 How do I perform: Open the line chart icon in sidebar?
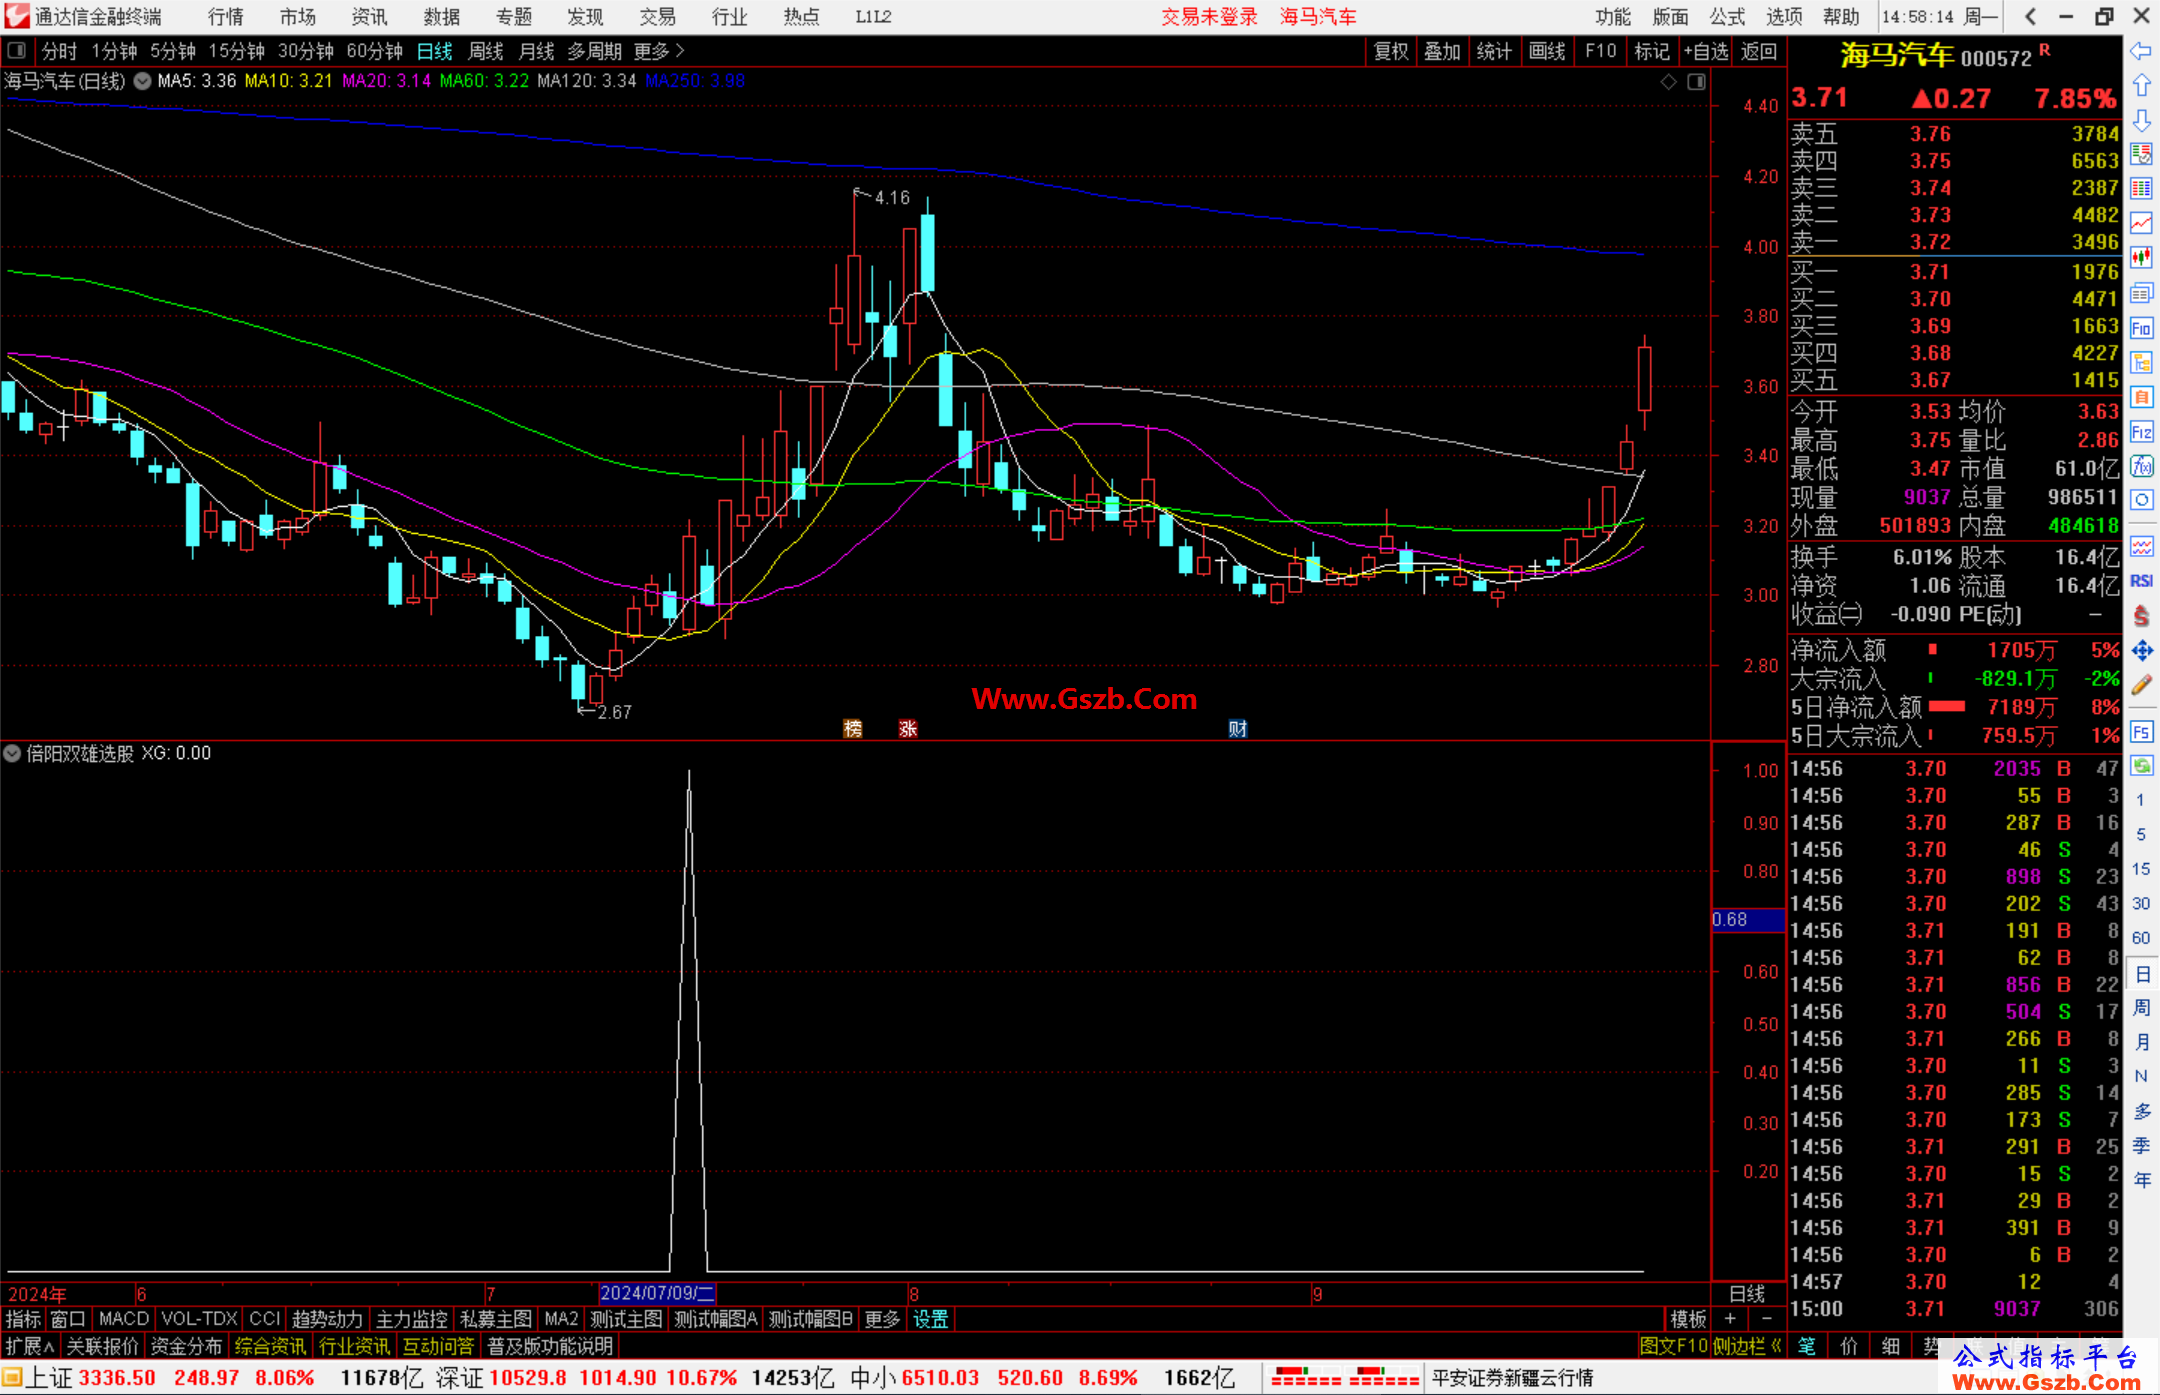[2141, 224]
